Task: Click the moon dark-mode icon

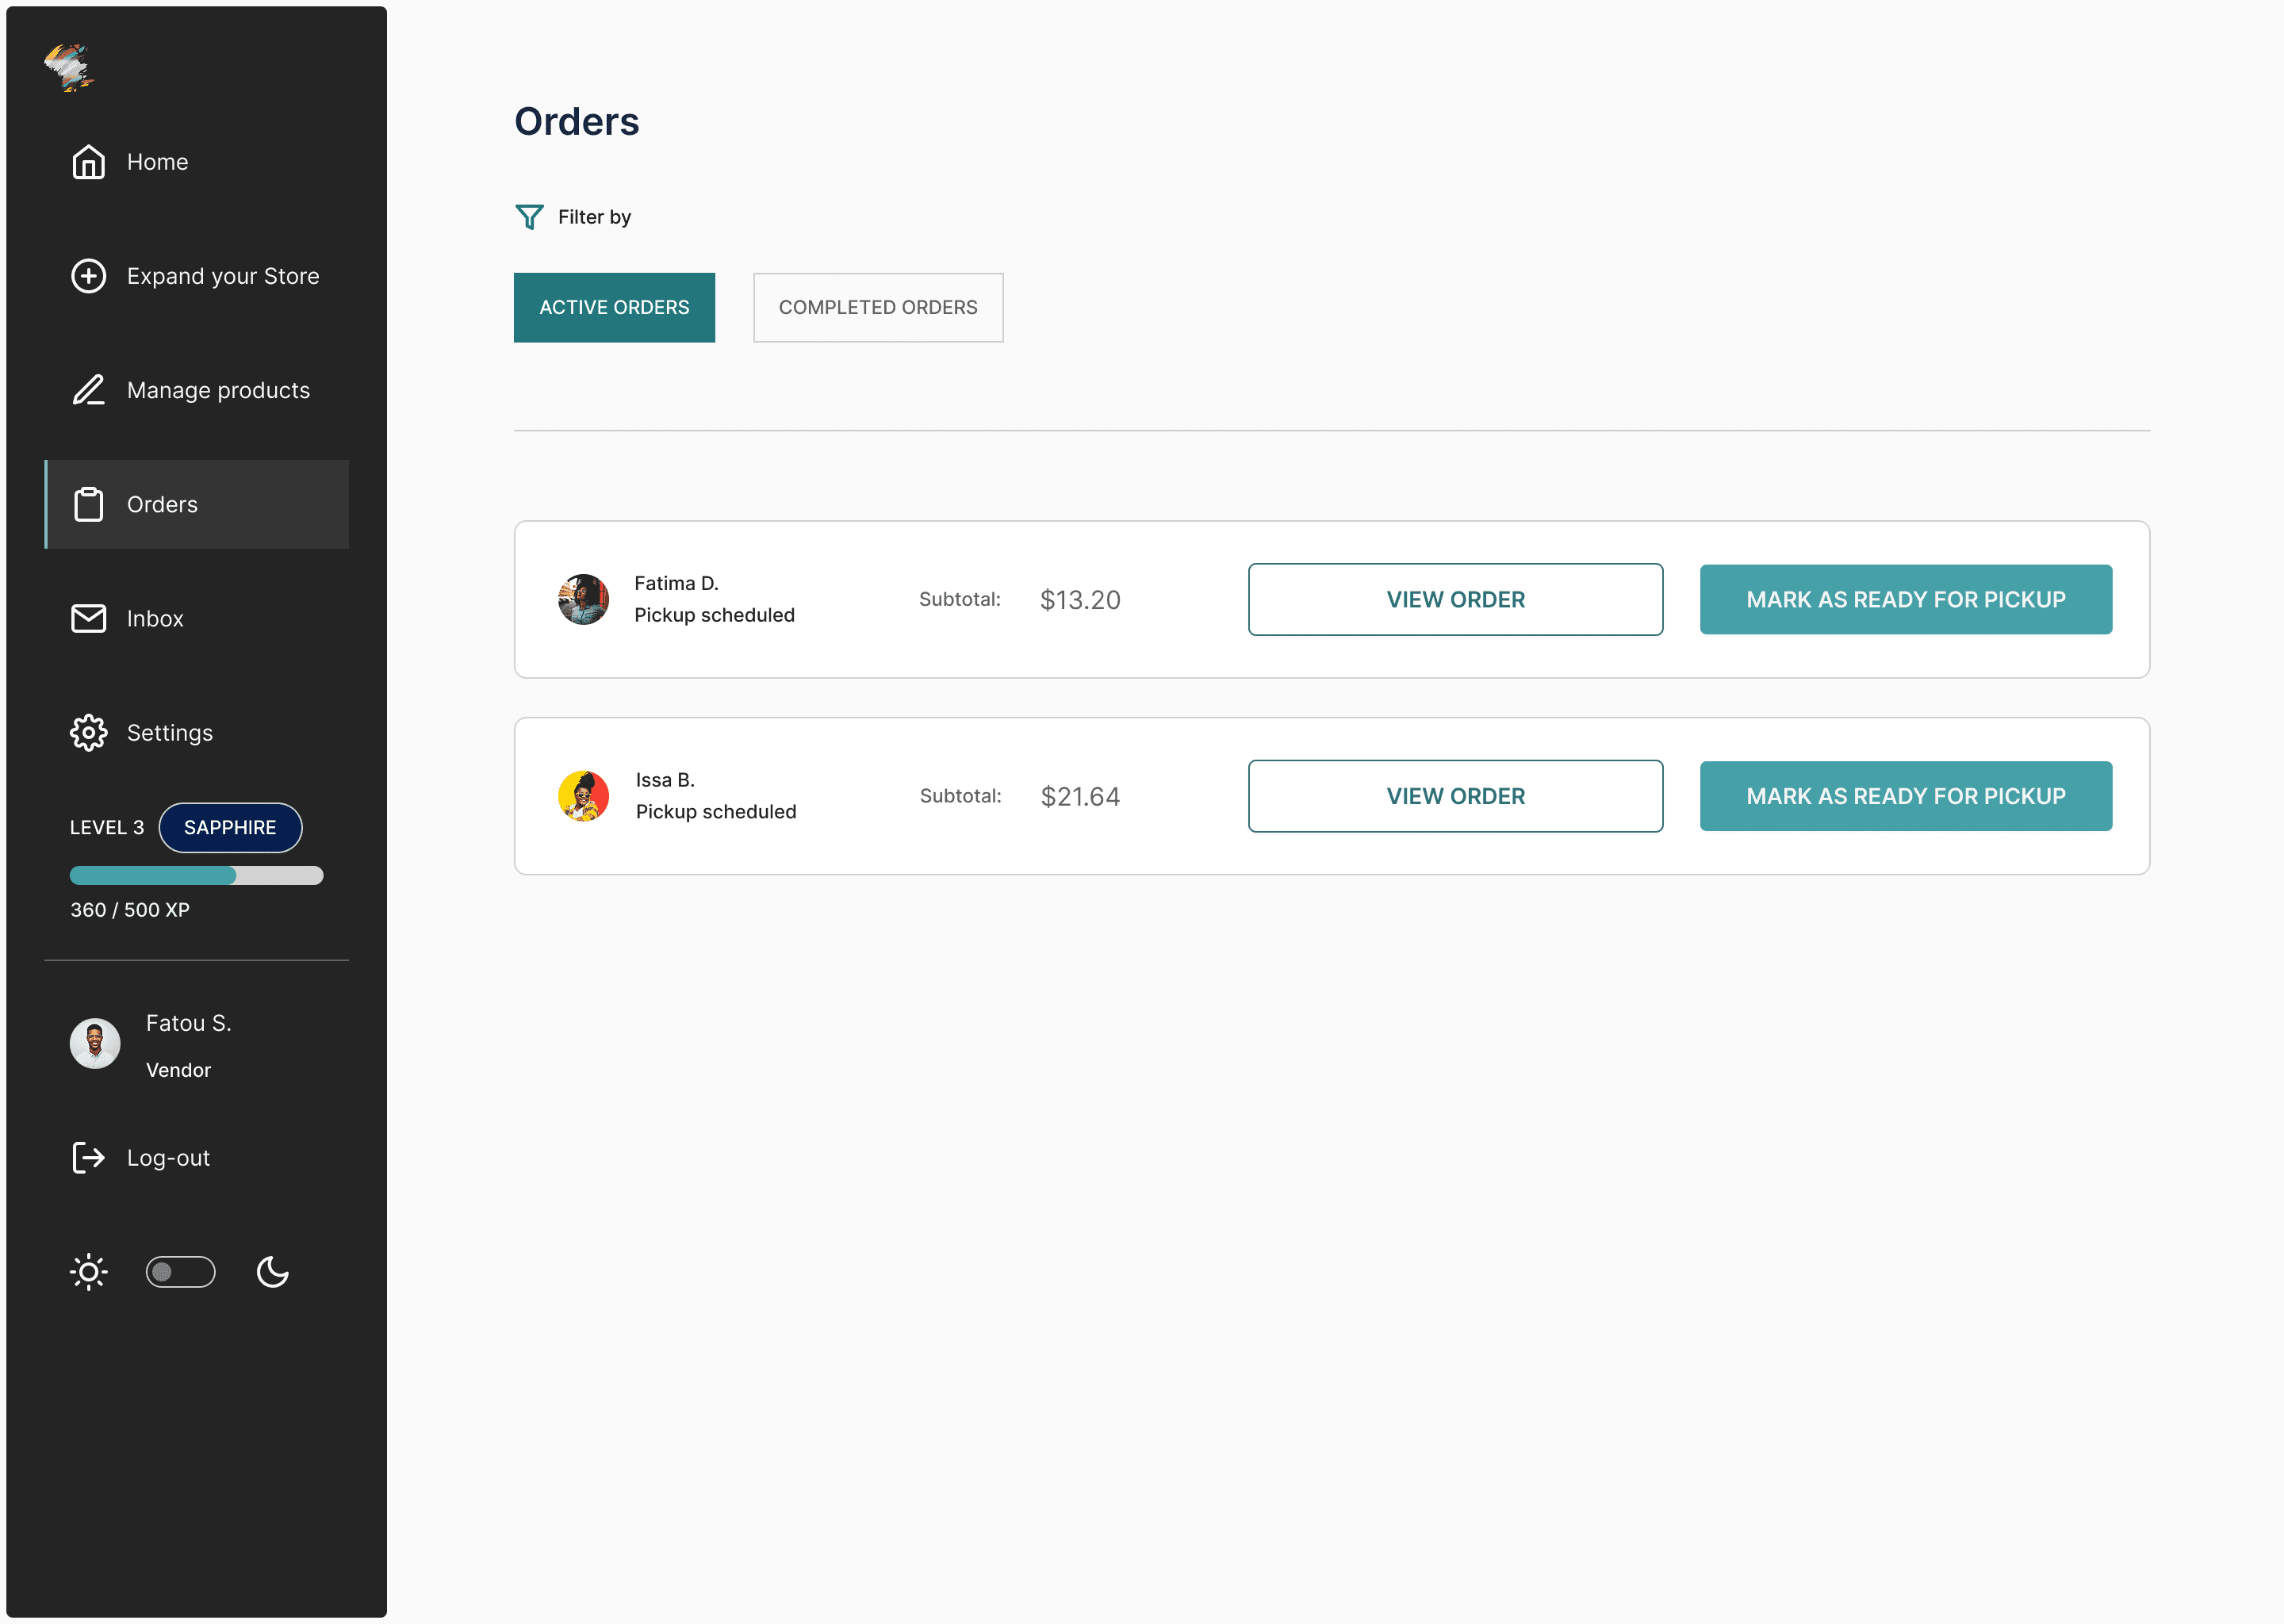Action: [272, 1272]
